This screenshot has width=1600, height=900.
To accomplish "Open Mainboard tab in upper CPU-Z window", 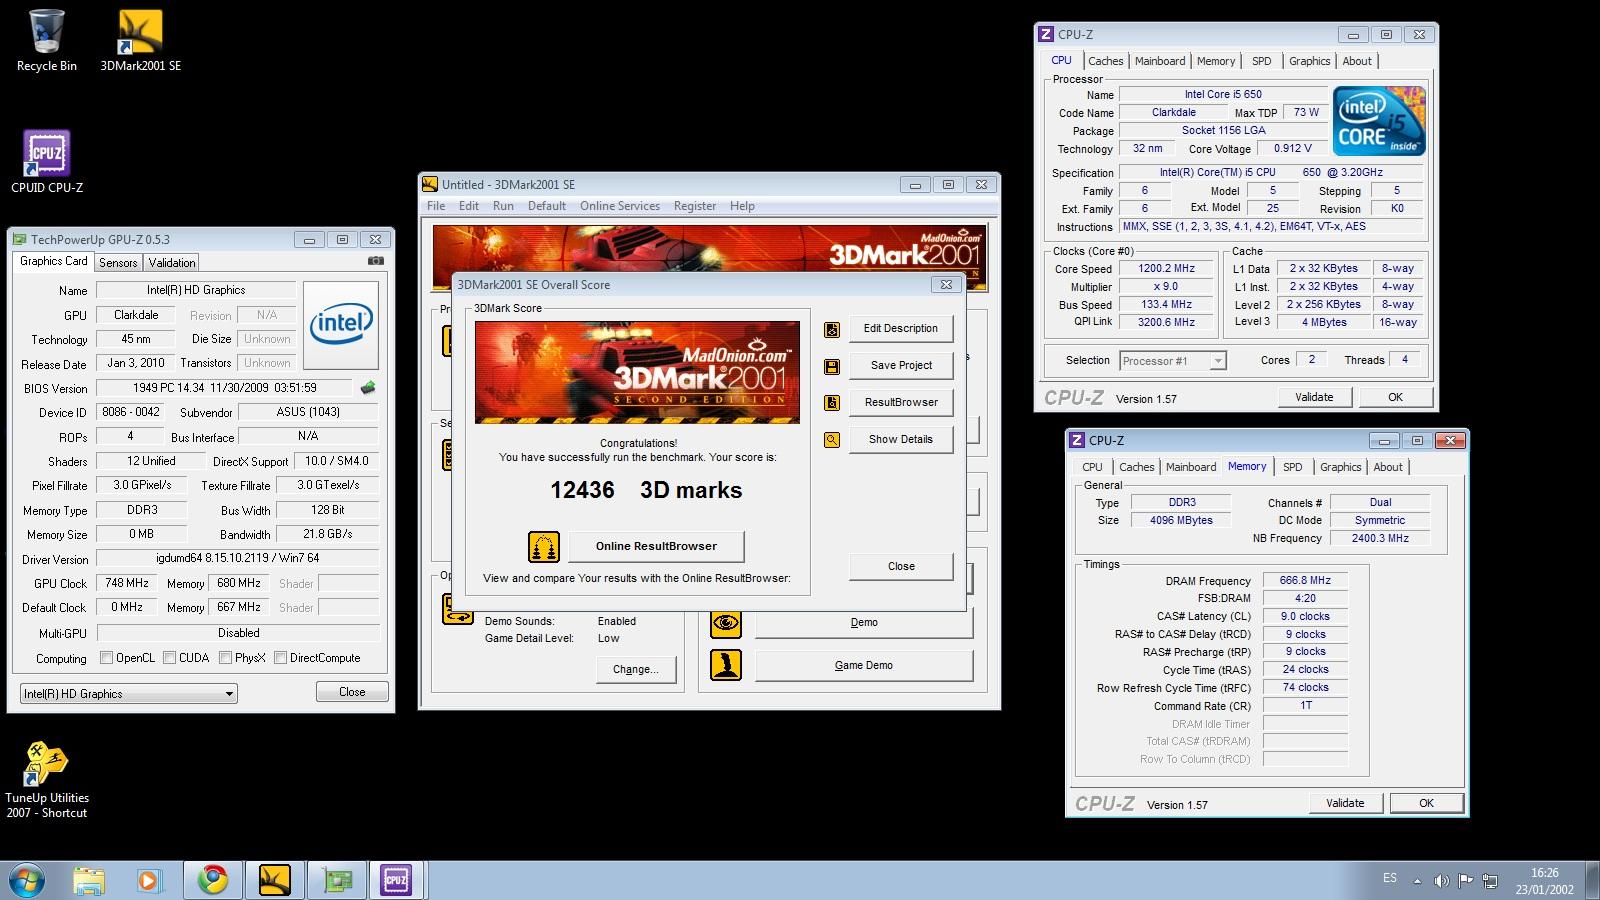I will [1160, 61].
